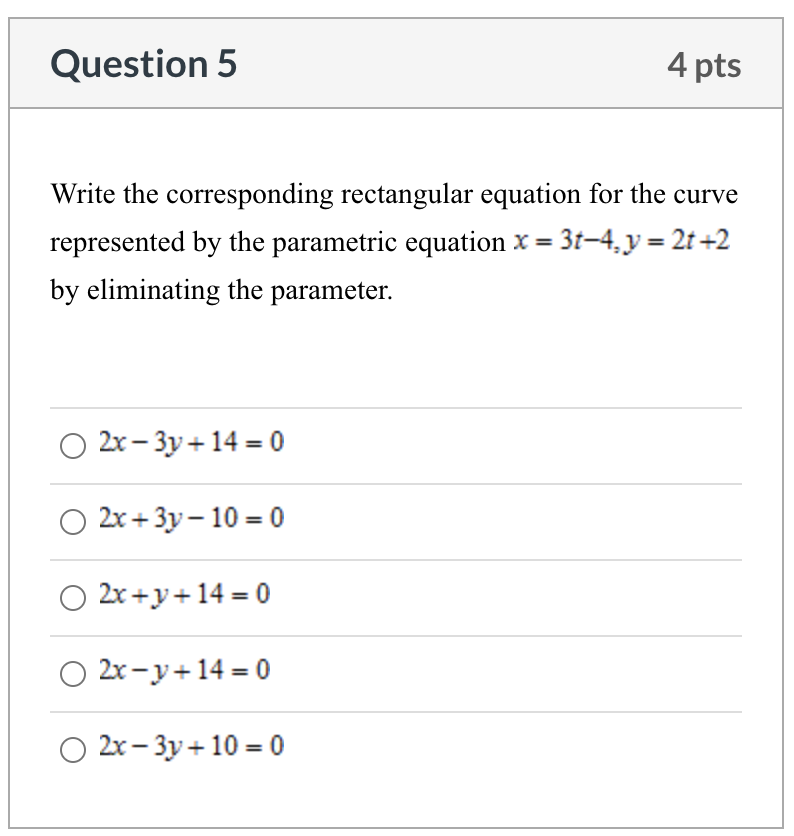This screenshot has height=836, width=794.
Task: Select the radio button for 2x − 3y + 14 = 0
Action: (71, 446)
